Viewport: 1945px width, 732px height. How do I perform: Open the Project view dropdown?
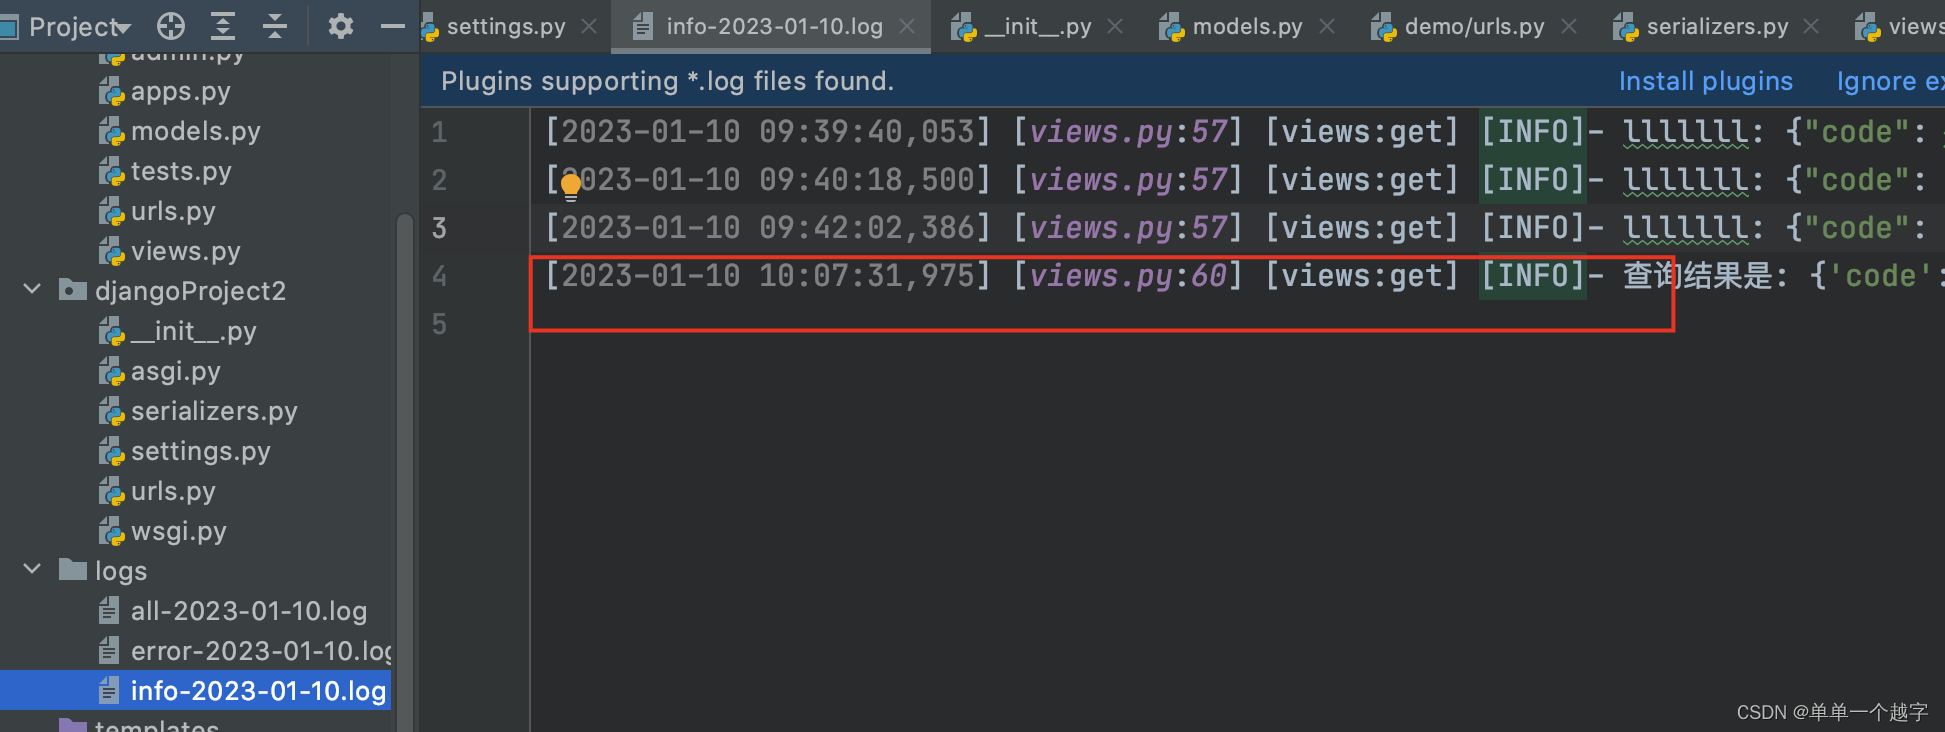pyautogui.click(x=80, y=27)
